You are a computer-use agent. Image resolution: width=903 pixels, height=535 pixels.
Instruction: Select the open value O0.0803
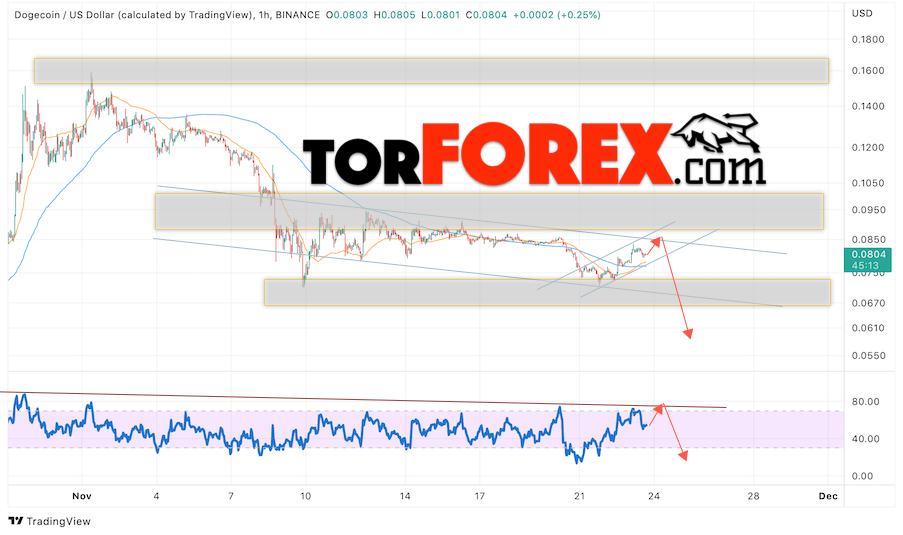347,15
